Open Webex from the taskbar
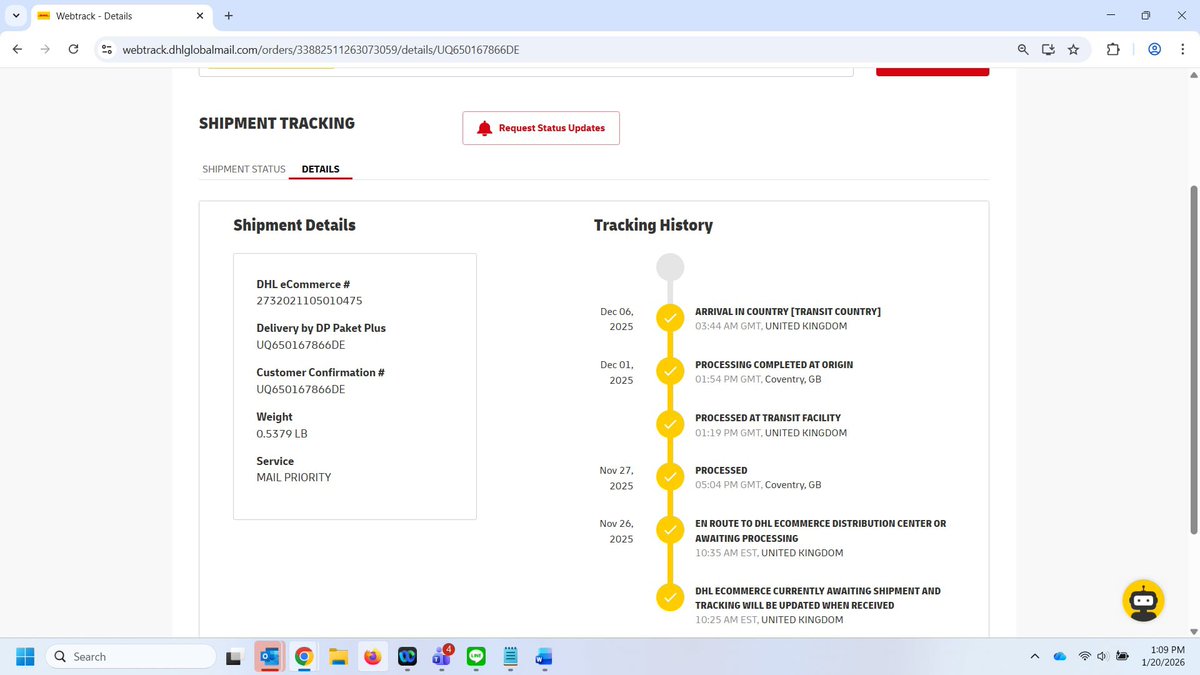1200x675 pixels. (x=407, y=657)
